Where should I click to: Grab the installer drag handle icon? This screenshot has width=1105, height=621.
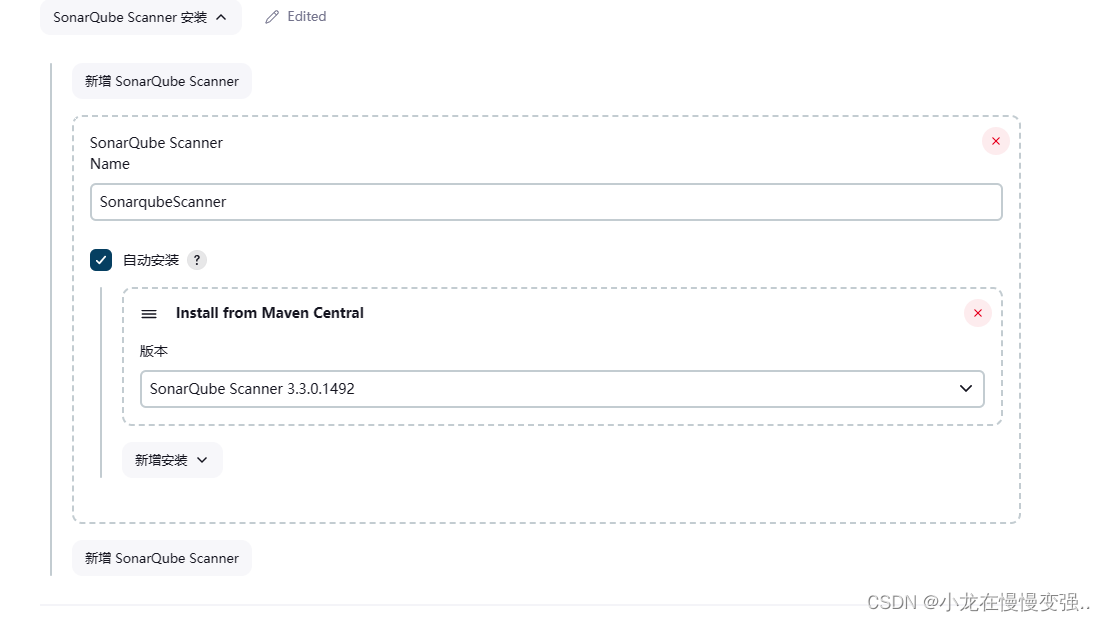click(149, 314)
